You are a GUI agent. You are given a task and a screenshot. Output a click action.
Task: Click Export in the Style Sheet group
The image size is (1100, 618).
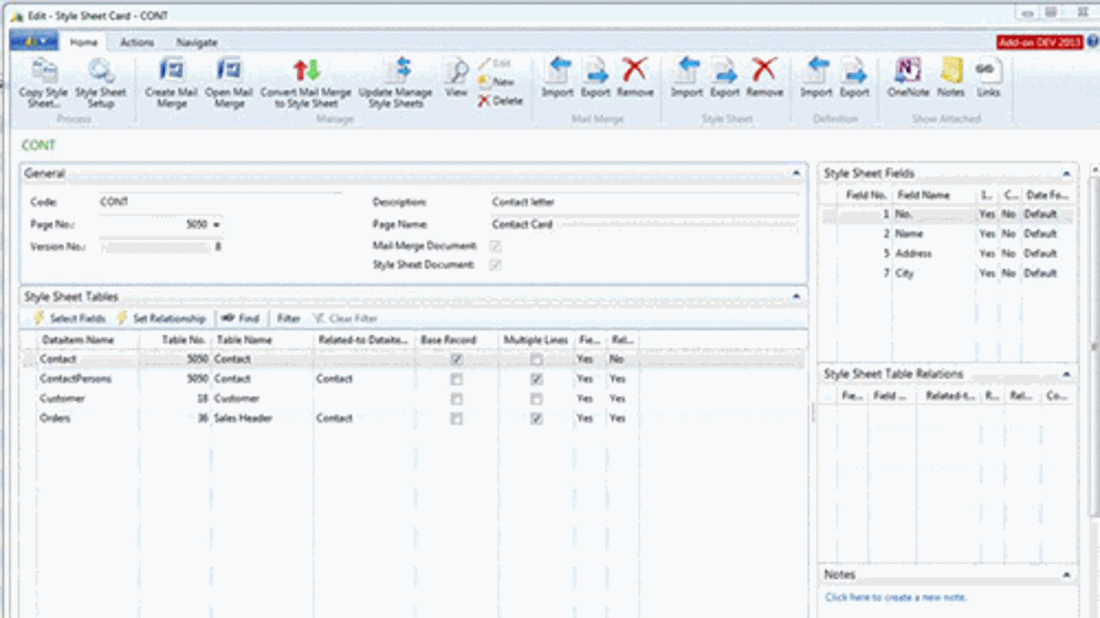click(x=725, y=77)
